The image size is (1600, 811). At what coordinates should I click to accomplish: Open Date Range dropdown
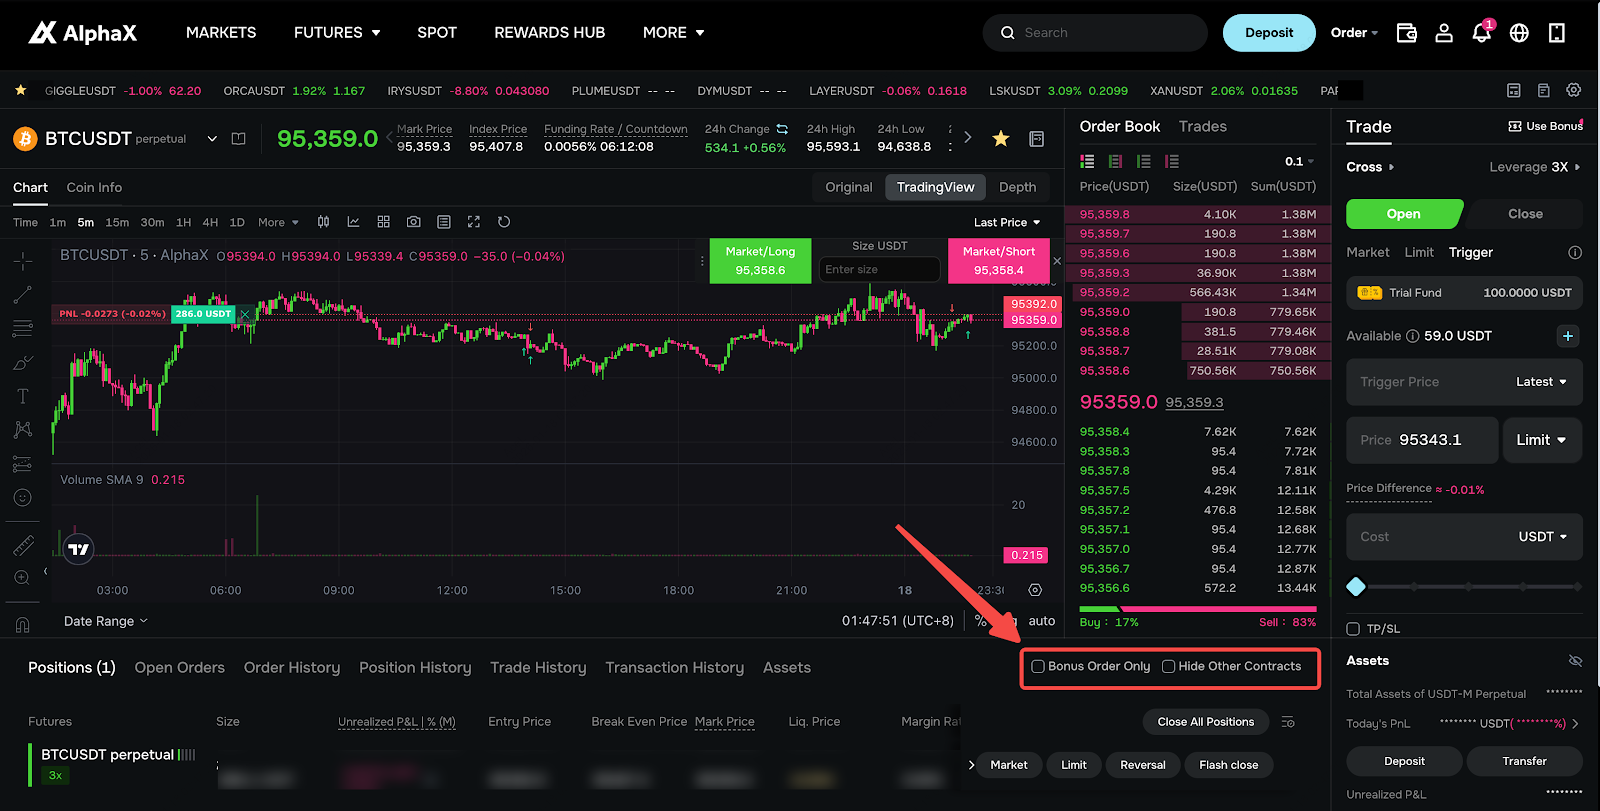[106, 621]
